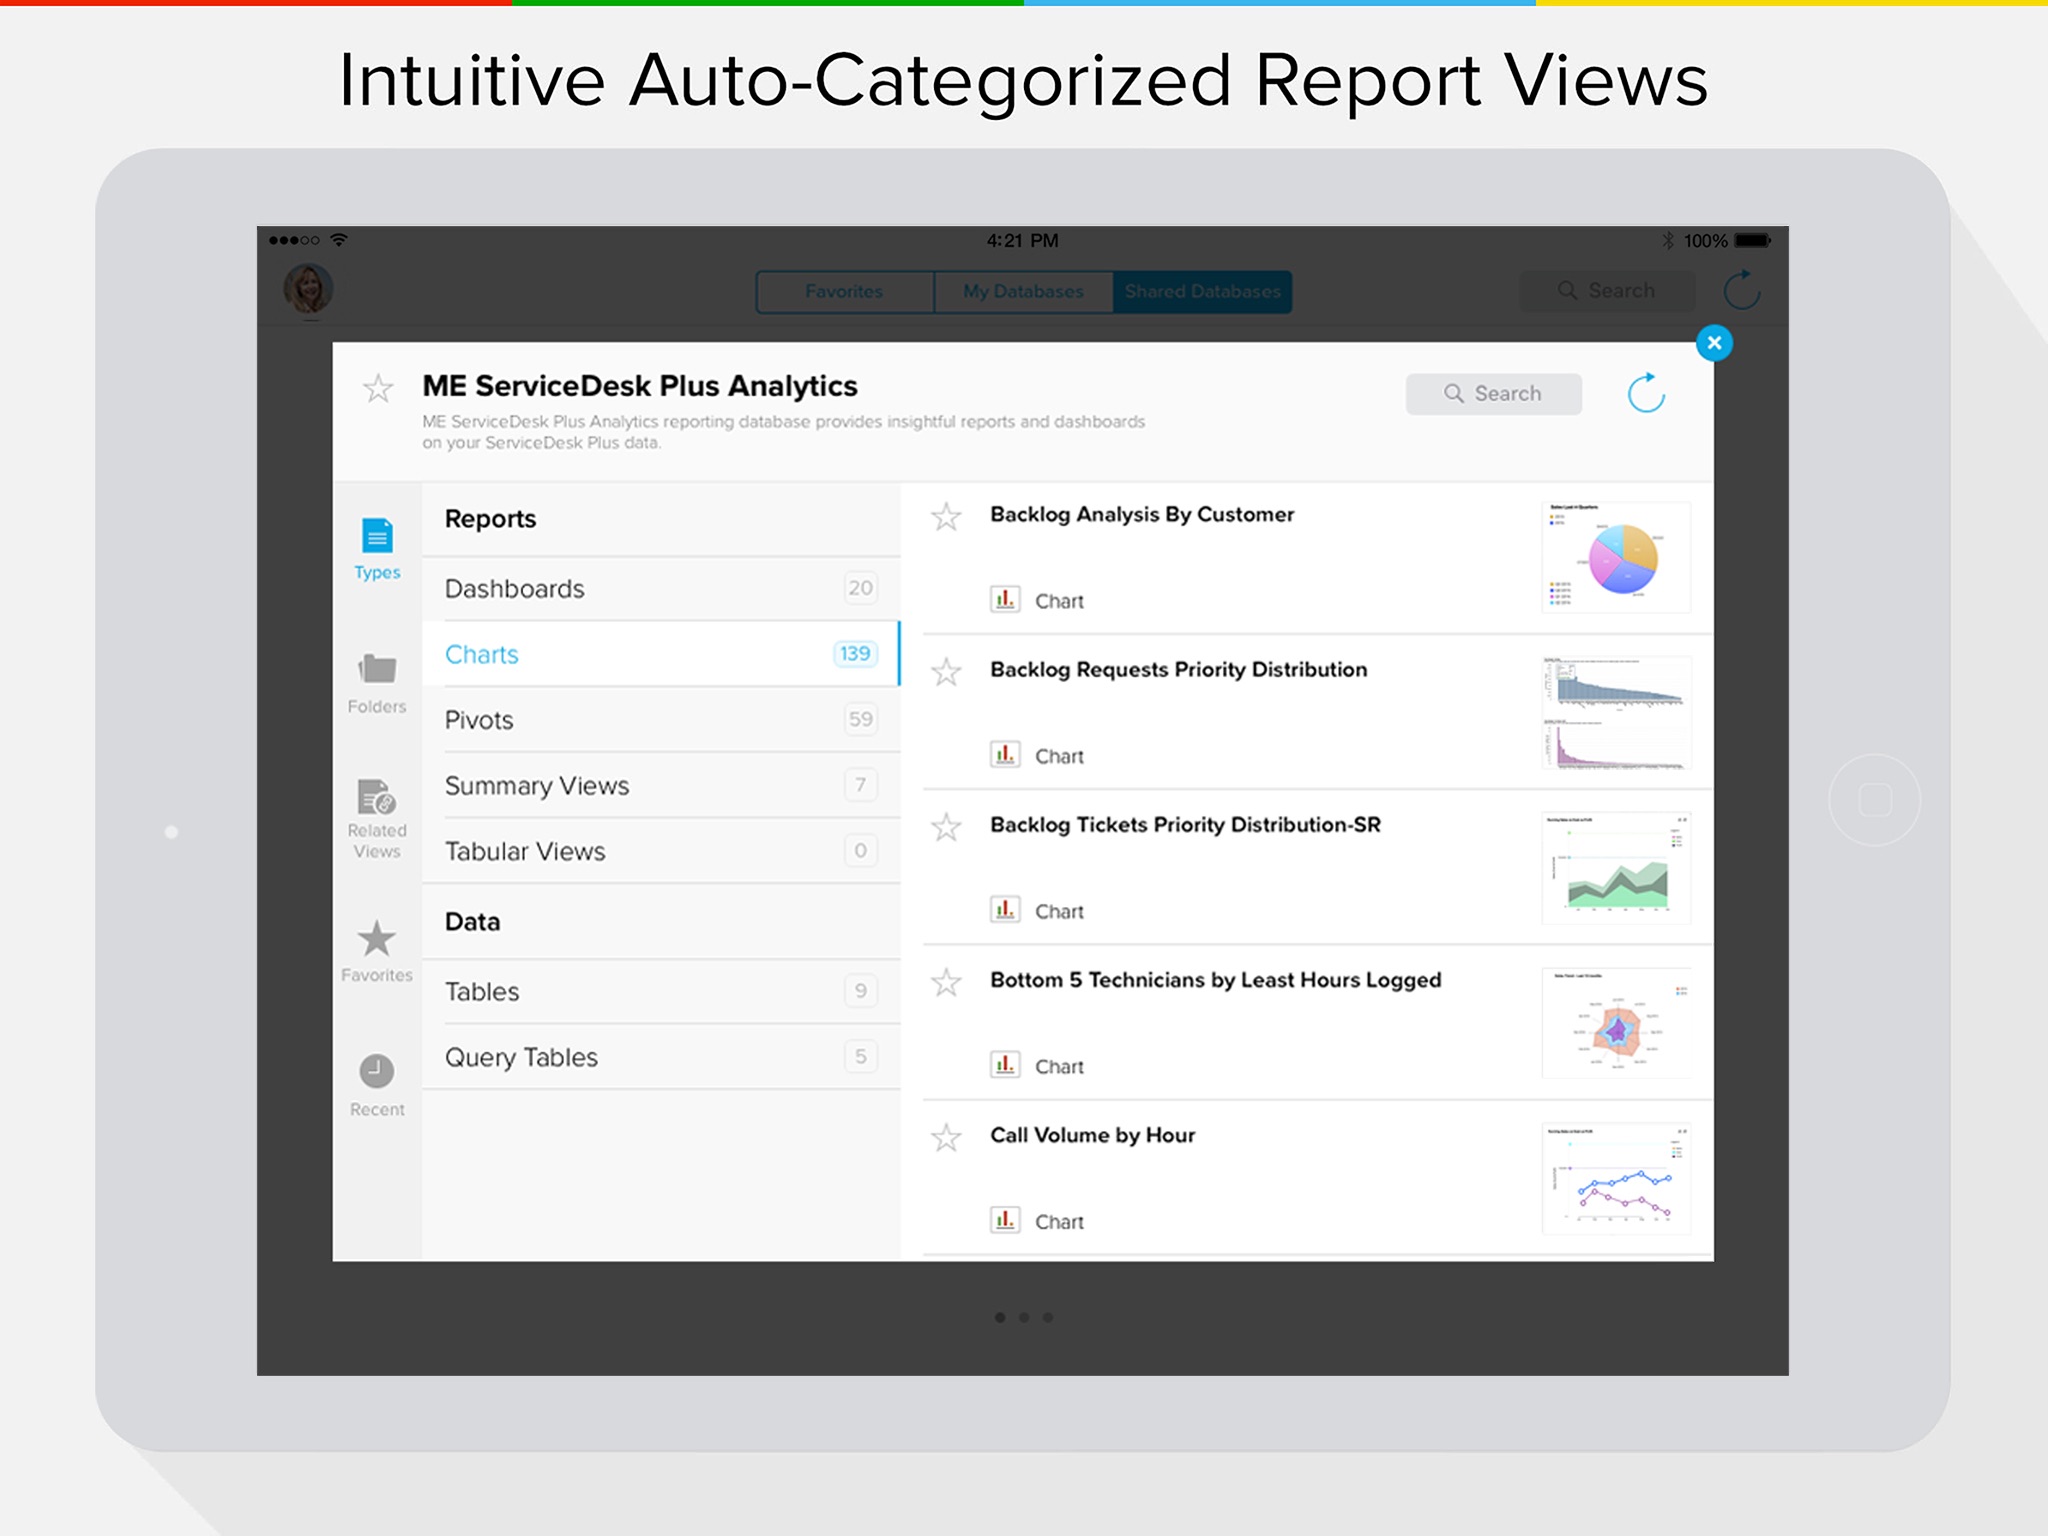Click chart type icon under Call Volume by Hour
Screen dimensions: 2048x1536
[x=1005, y=1219]
